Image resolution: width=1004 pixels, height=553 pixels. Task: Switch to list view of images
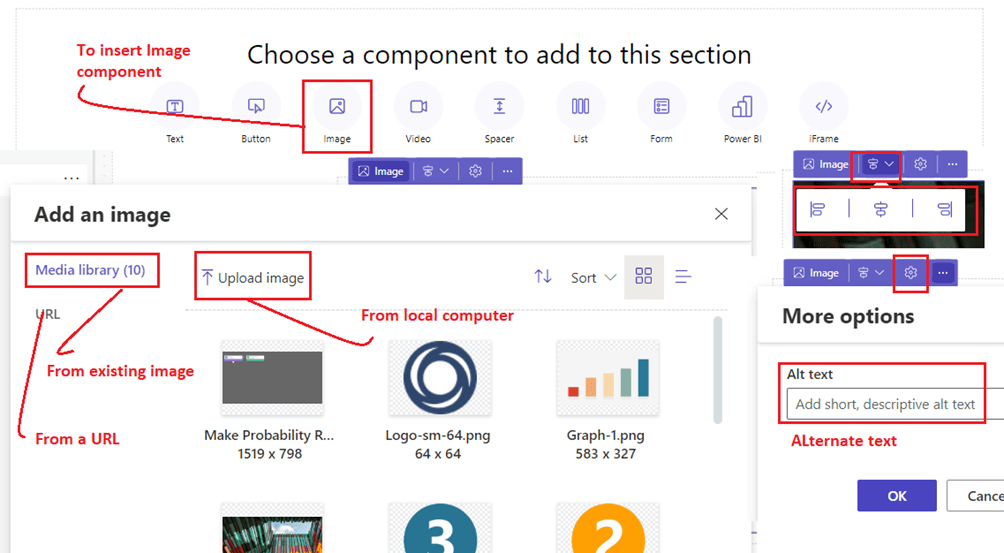[x=684, y=277]
